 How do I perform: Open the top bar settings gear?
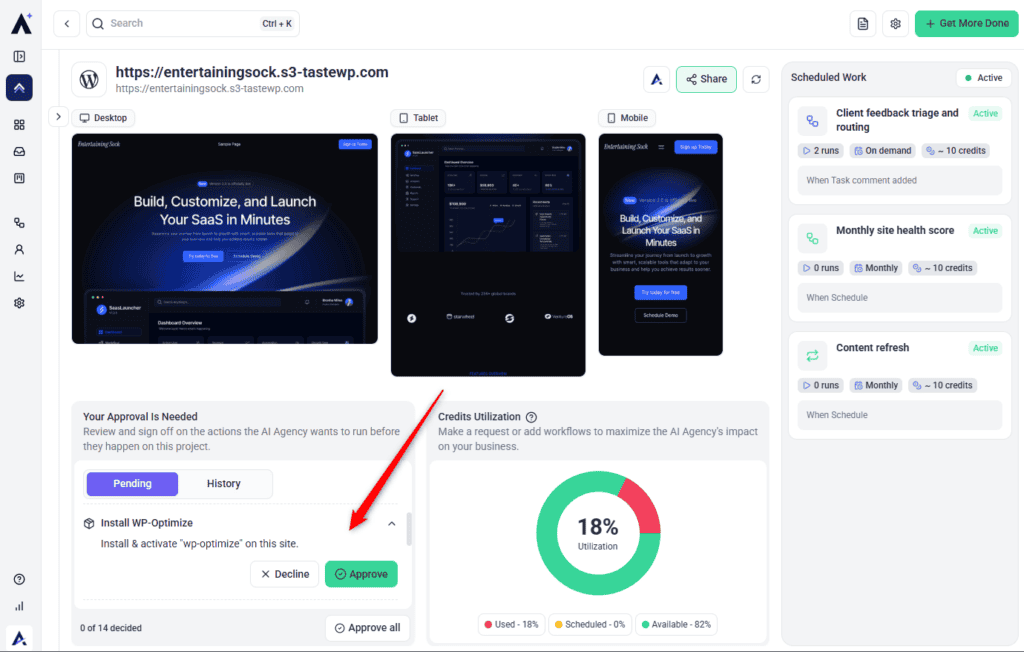pyautogui.click(x=895, y=24)
